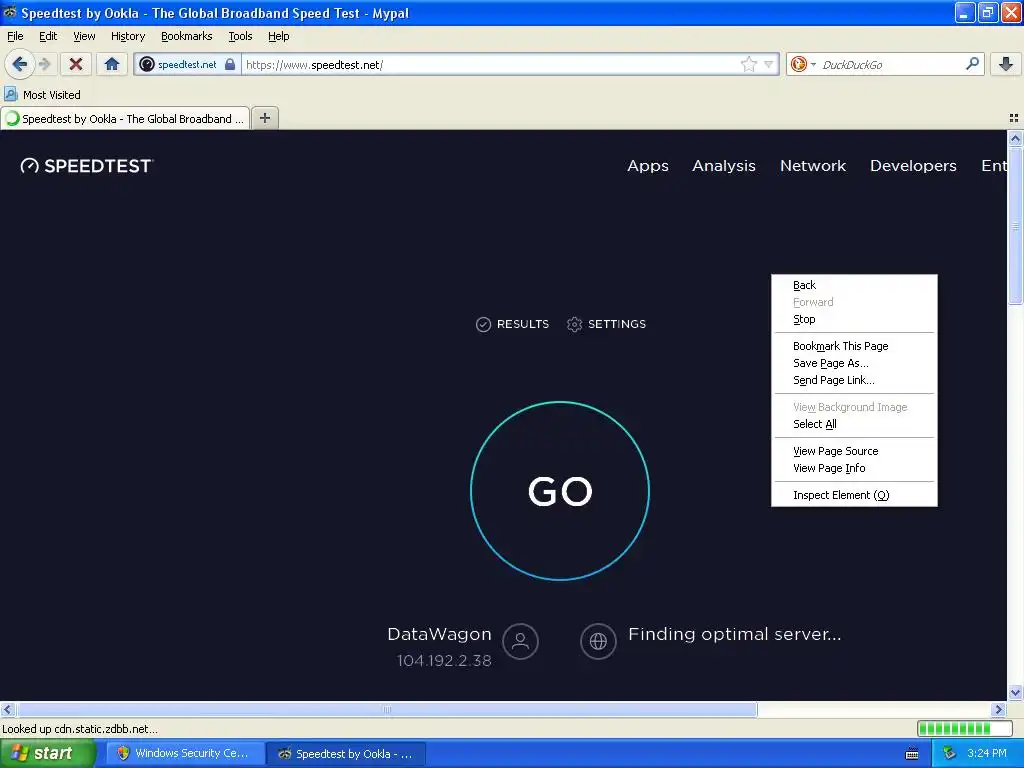This screenshot has width=1024, height=768.
Task: Click the padlock security icon
Action: click(x=230, y=64)
